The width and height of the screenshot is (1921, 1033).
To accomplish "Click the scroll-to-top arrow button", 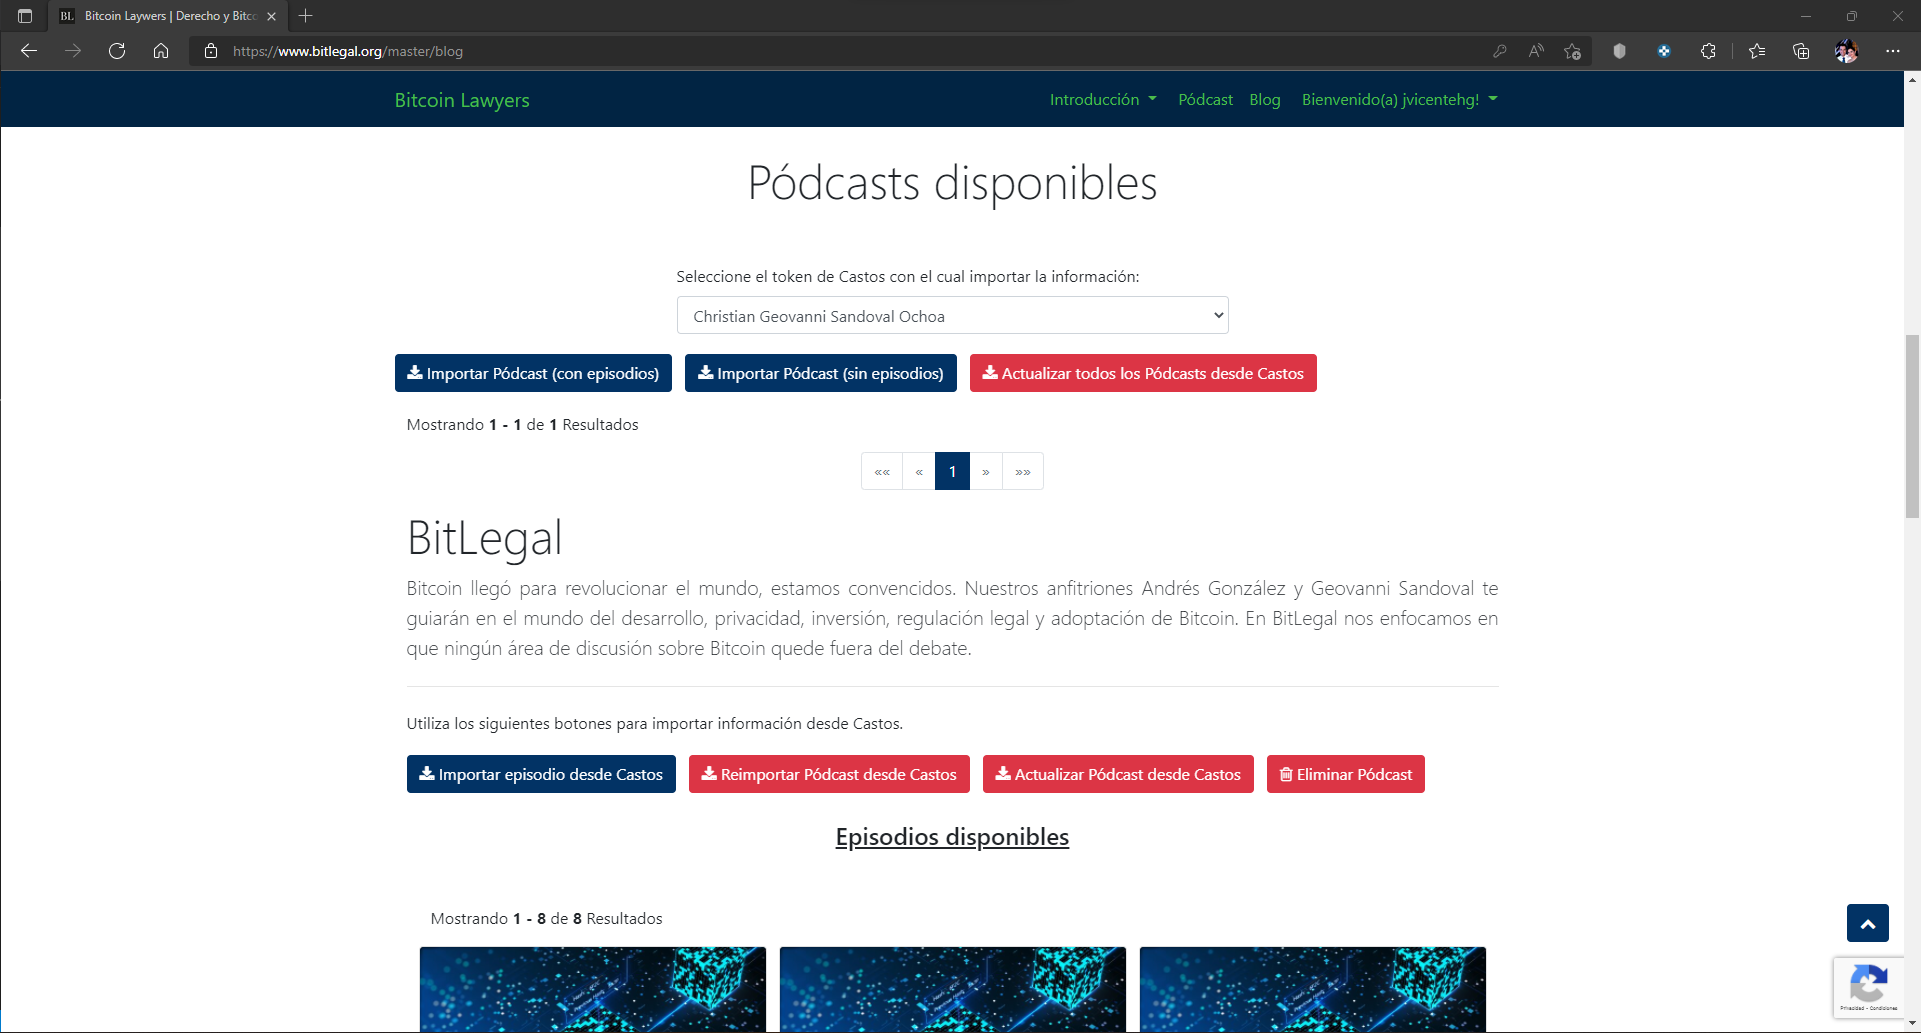I will [1867, 923].
